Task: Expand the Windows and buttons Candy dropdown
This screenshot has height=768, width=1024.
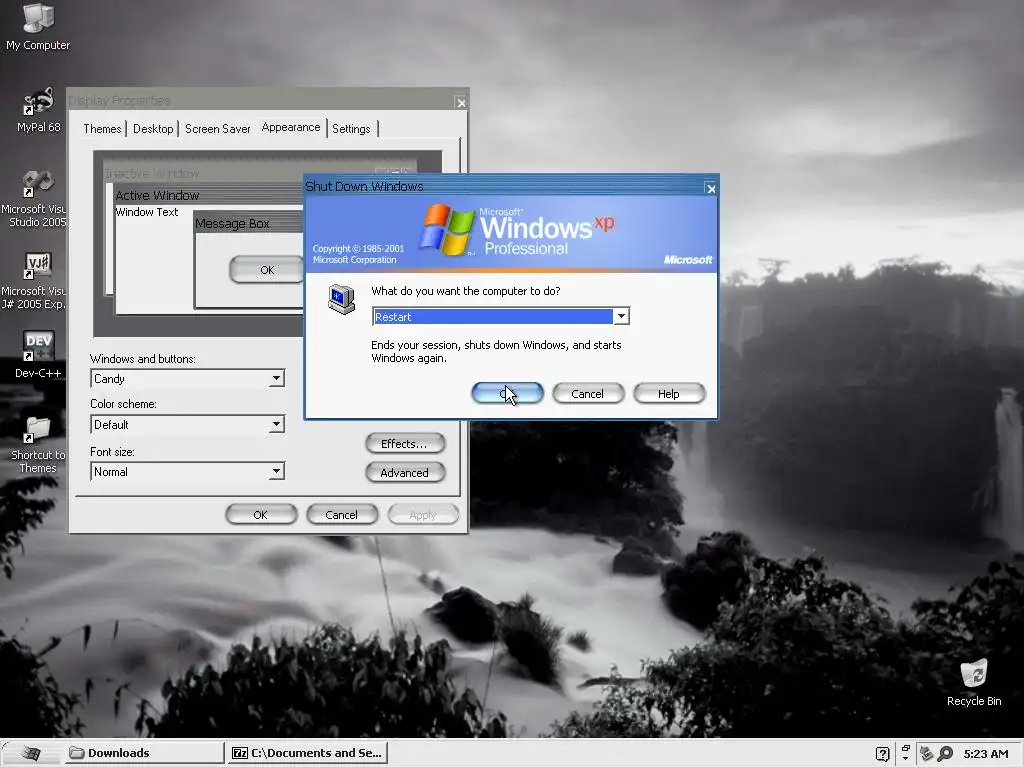Action: pyautogui.click(x=276, y=378)
